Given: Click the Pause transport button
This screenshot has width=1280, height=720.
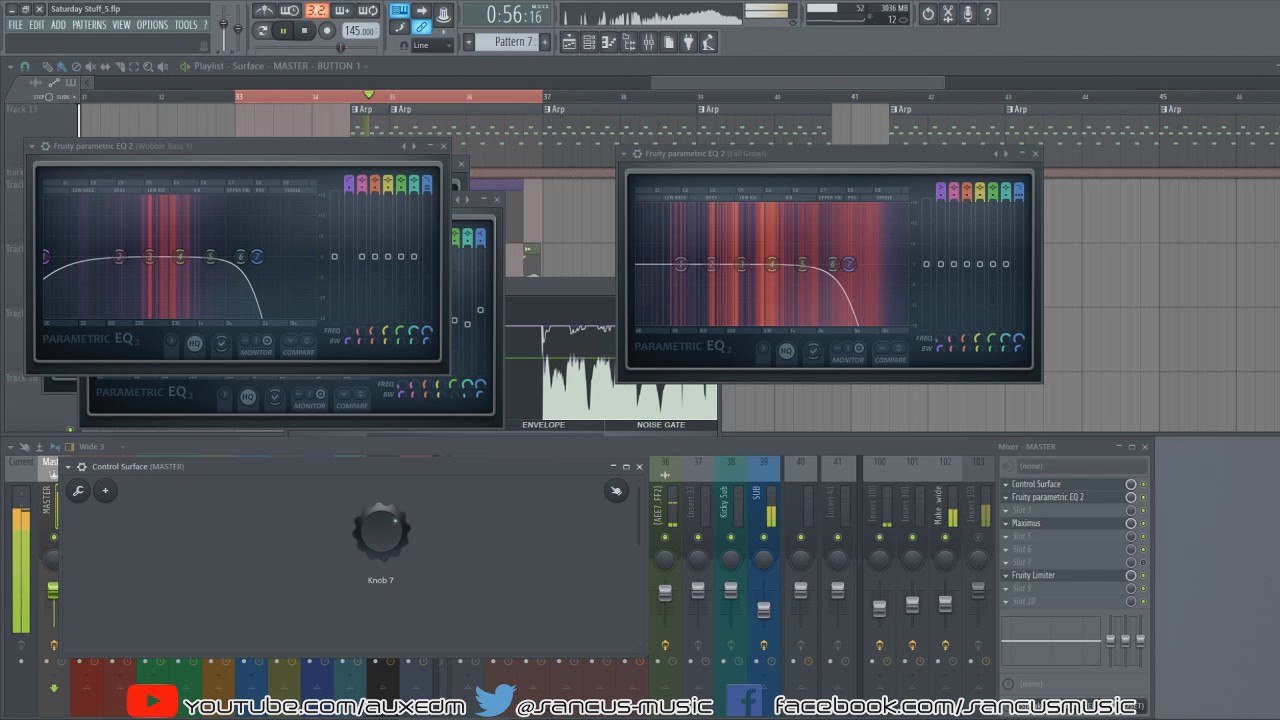Looking at the screenshot, I should (x=283, y=31).
